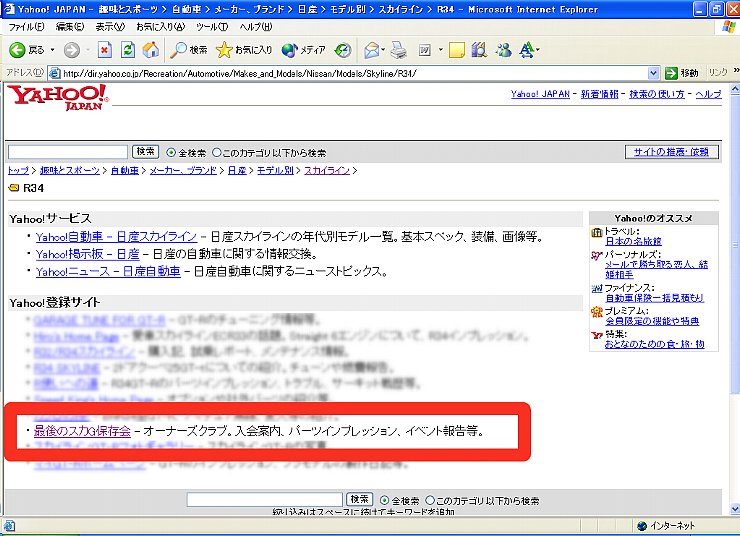Screen dimensions: 740x536
Task: Click the bottom search text field
Action: [265, 499]
